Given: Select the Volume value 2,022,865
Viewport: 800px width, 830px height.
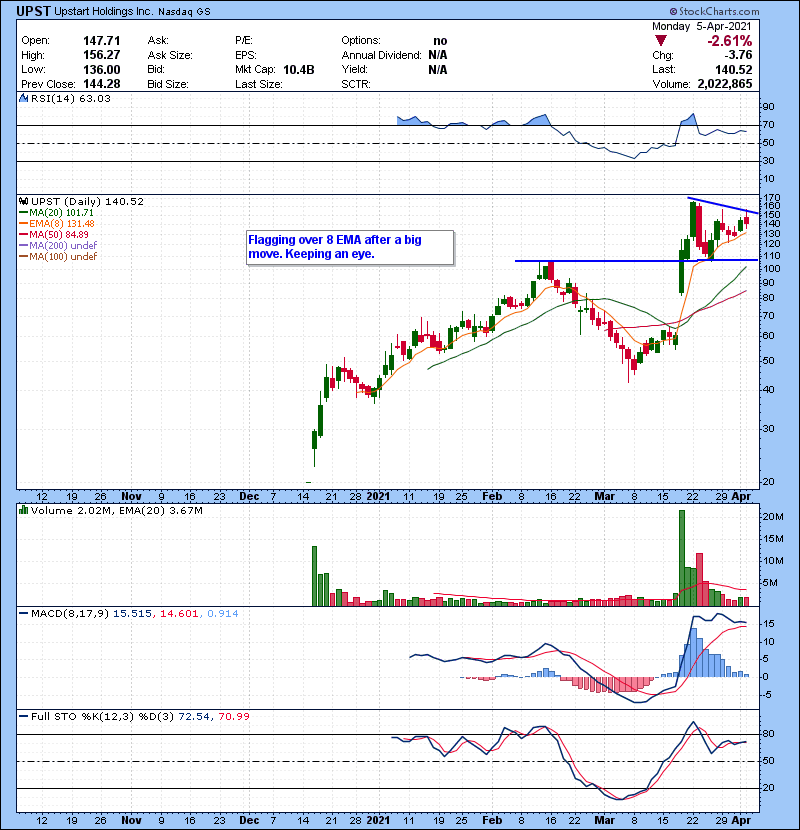Looking at the screenshot, I should [x=725, y=84].
